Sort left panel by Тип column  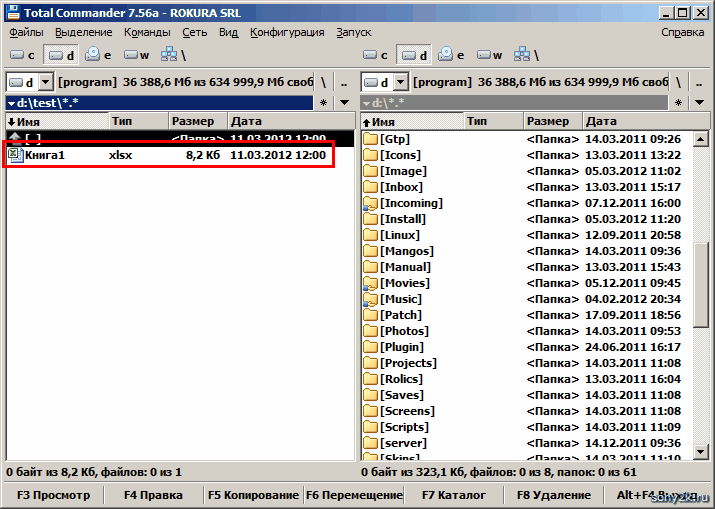139,121
